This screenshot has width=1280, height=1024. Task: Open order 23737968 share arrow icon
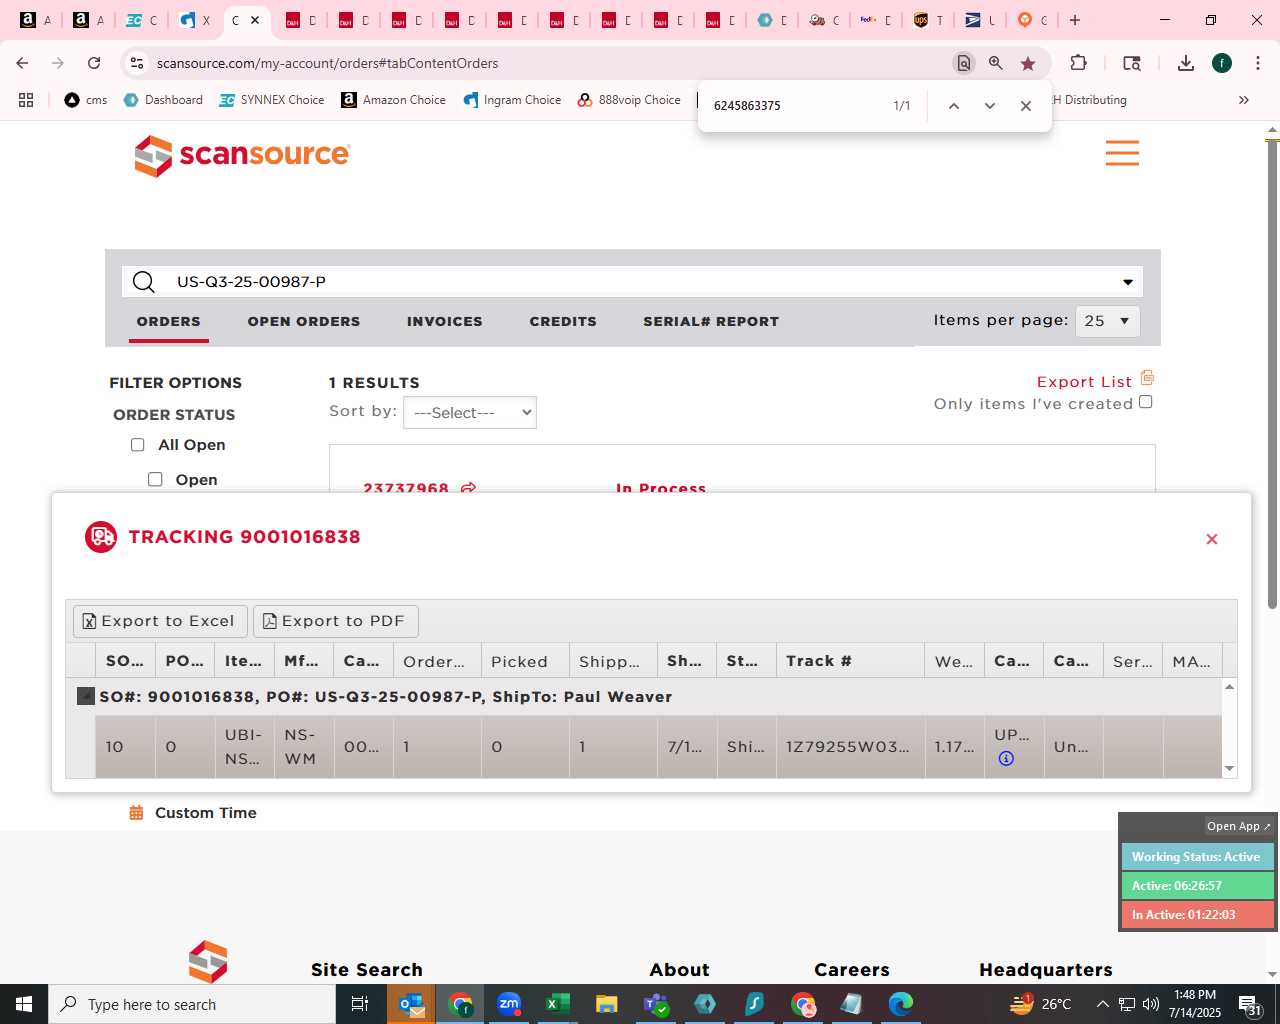coord(468,488)
